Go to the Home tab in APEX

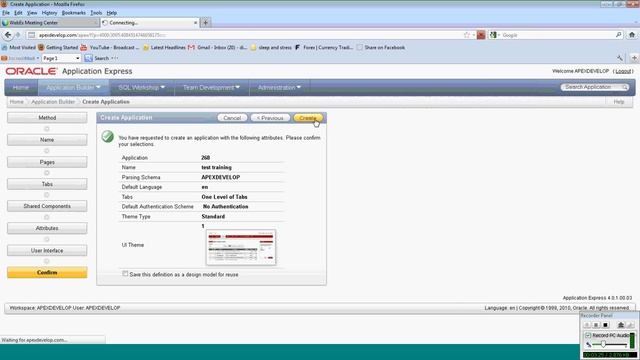click(21, 87)
